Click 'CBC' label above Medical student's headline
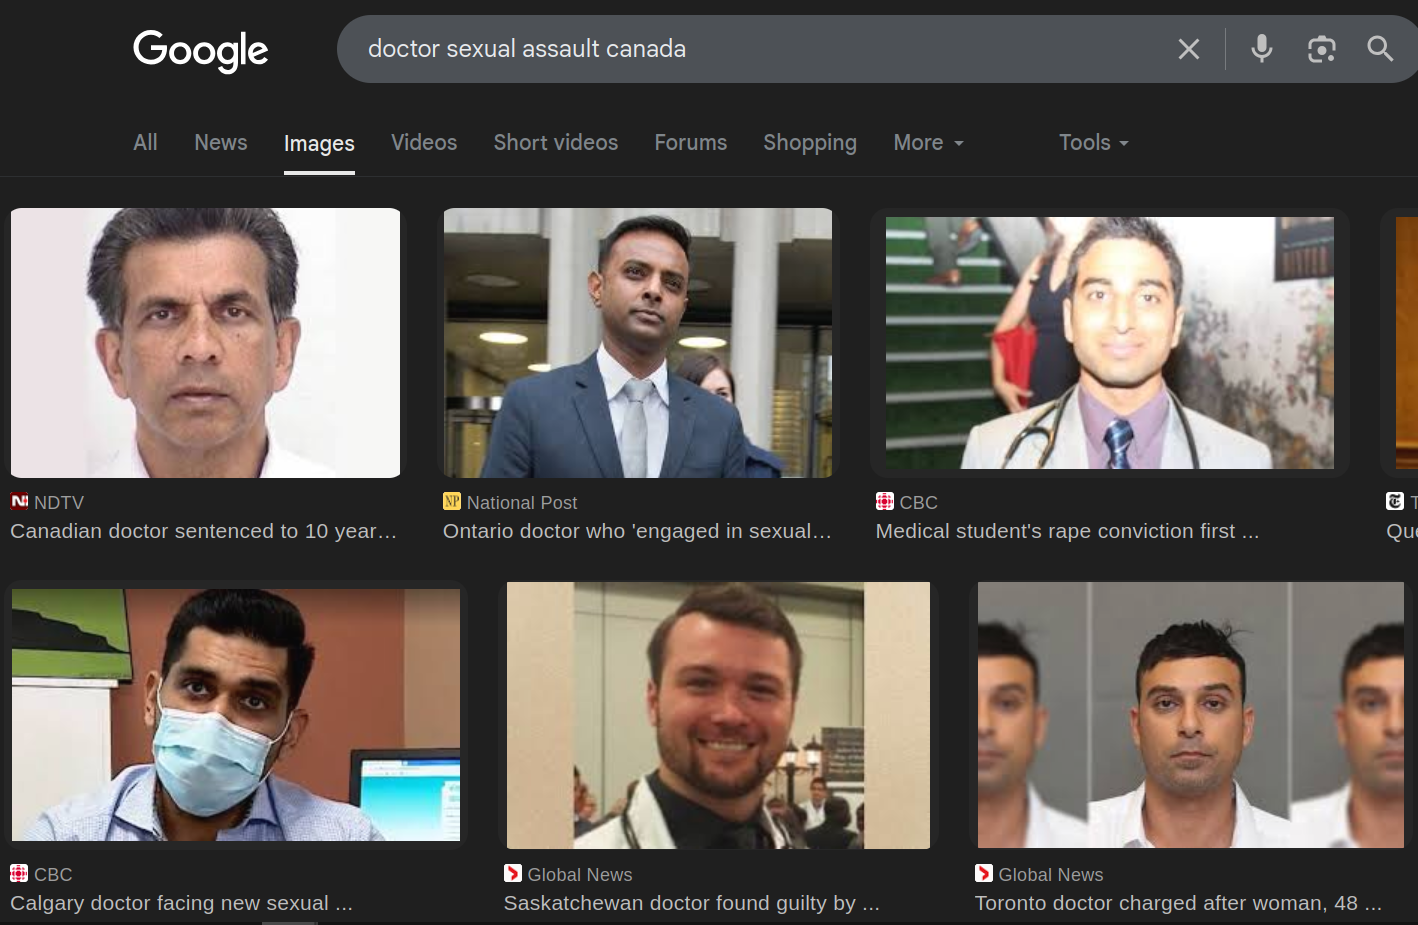 point(919,503)
